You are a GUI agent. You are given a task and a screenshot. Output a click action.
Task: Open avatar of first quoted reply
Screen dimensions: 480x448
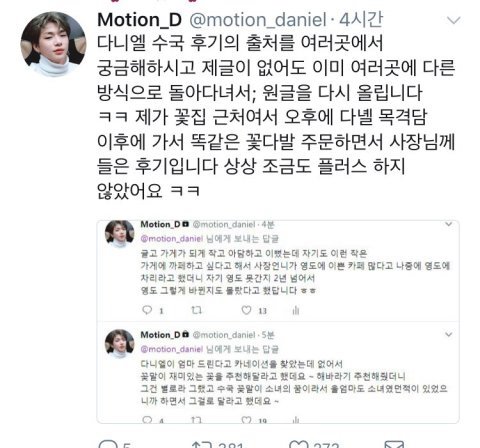coord(120,234)
